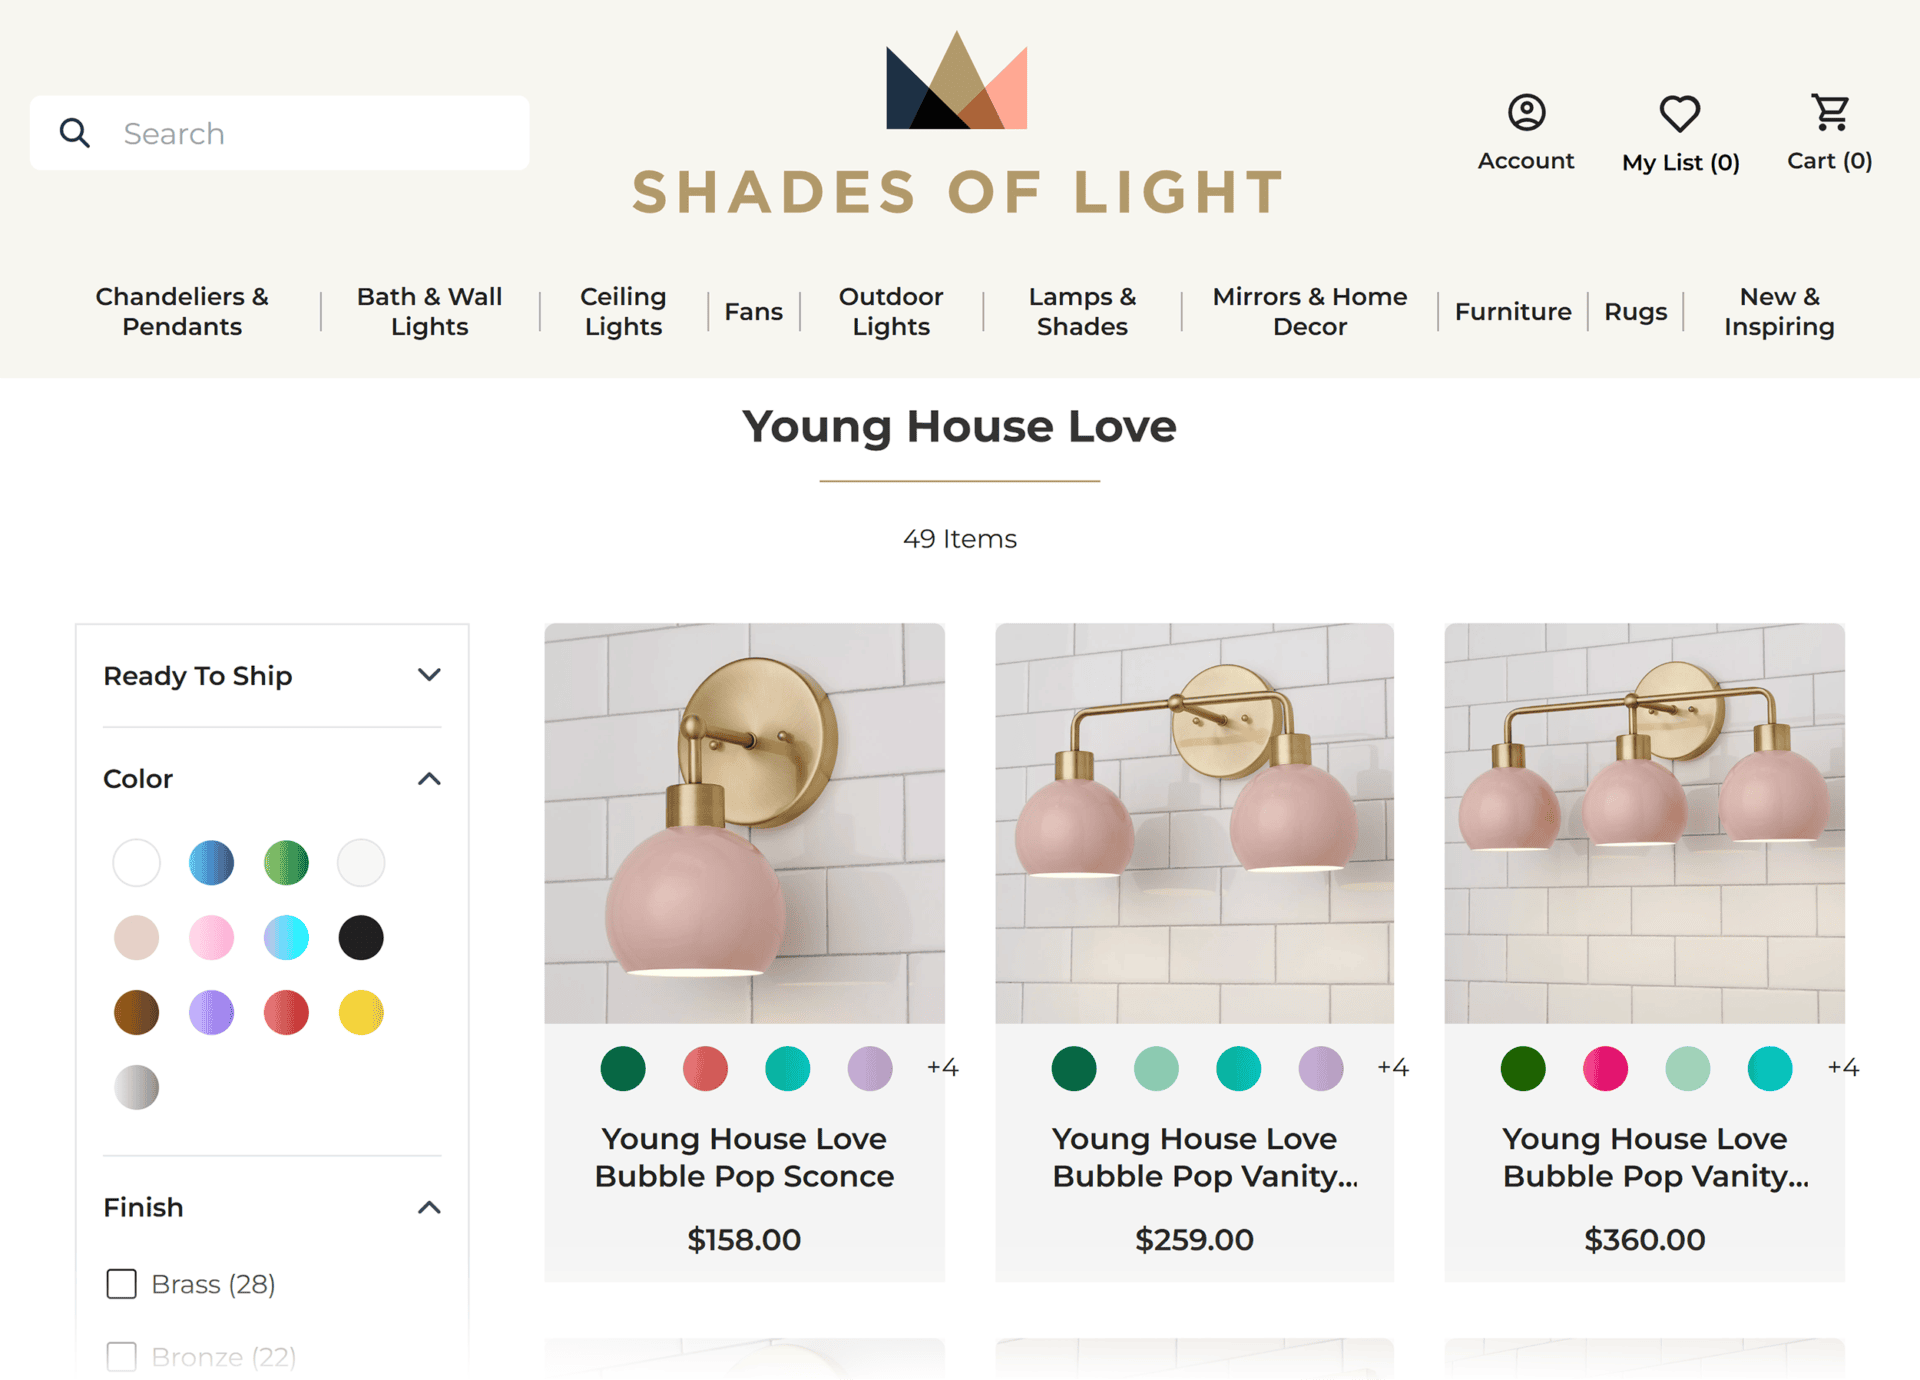Open the $259.00 Bubble Pop Vanity image

point(1194,823)
